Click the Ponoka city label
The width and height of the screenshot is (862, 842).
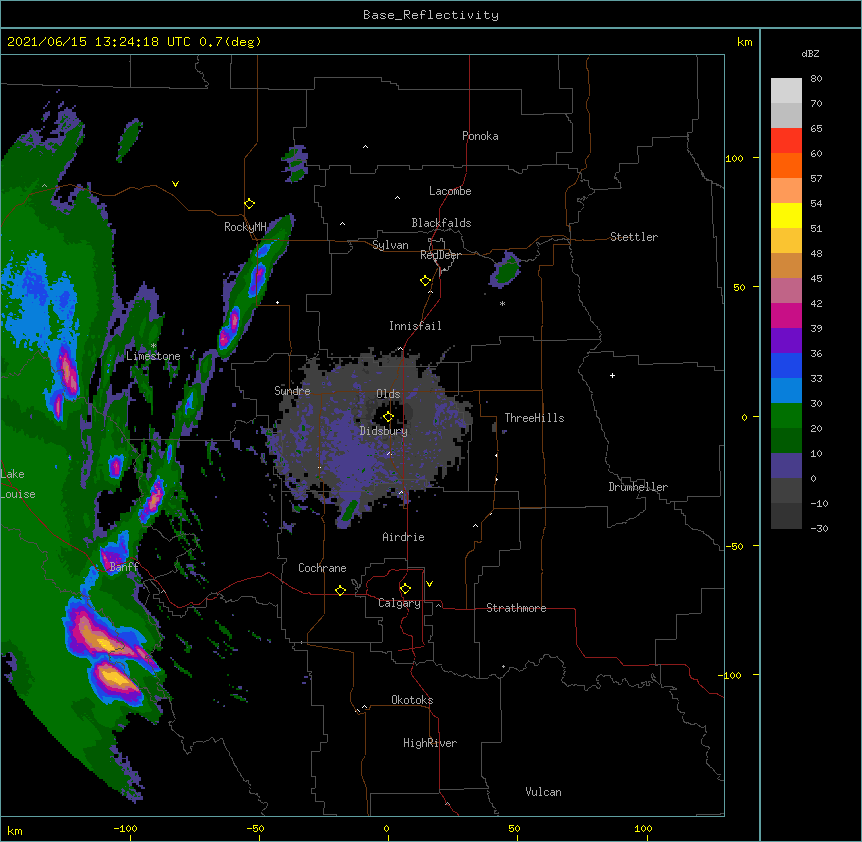pyautogui.click(x=480, y=136)
